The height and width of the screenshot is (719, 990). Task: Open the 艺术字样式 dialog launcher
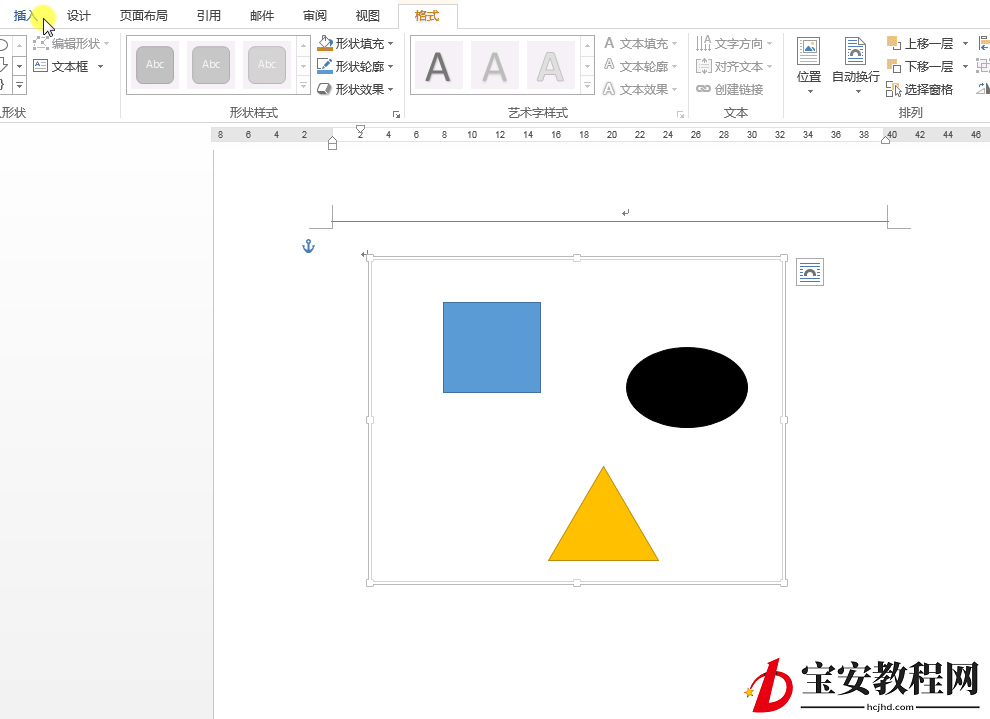tap(680, 114)
